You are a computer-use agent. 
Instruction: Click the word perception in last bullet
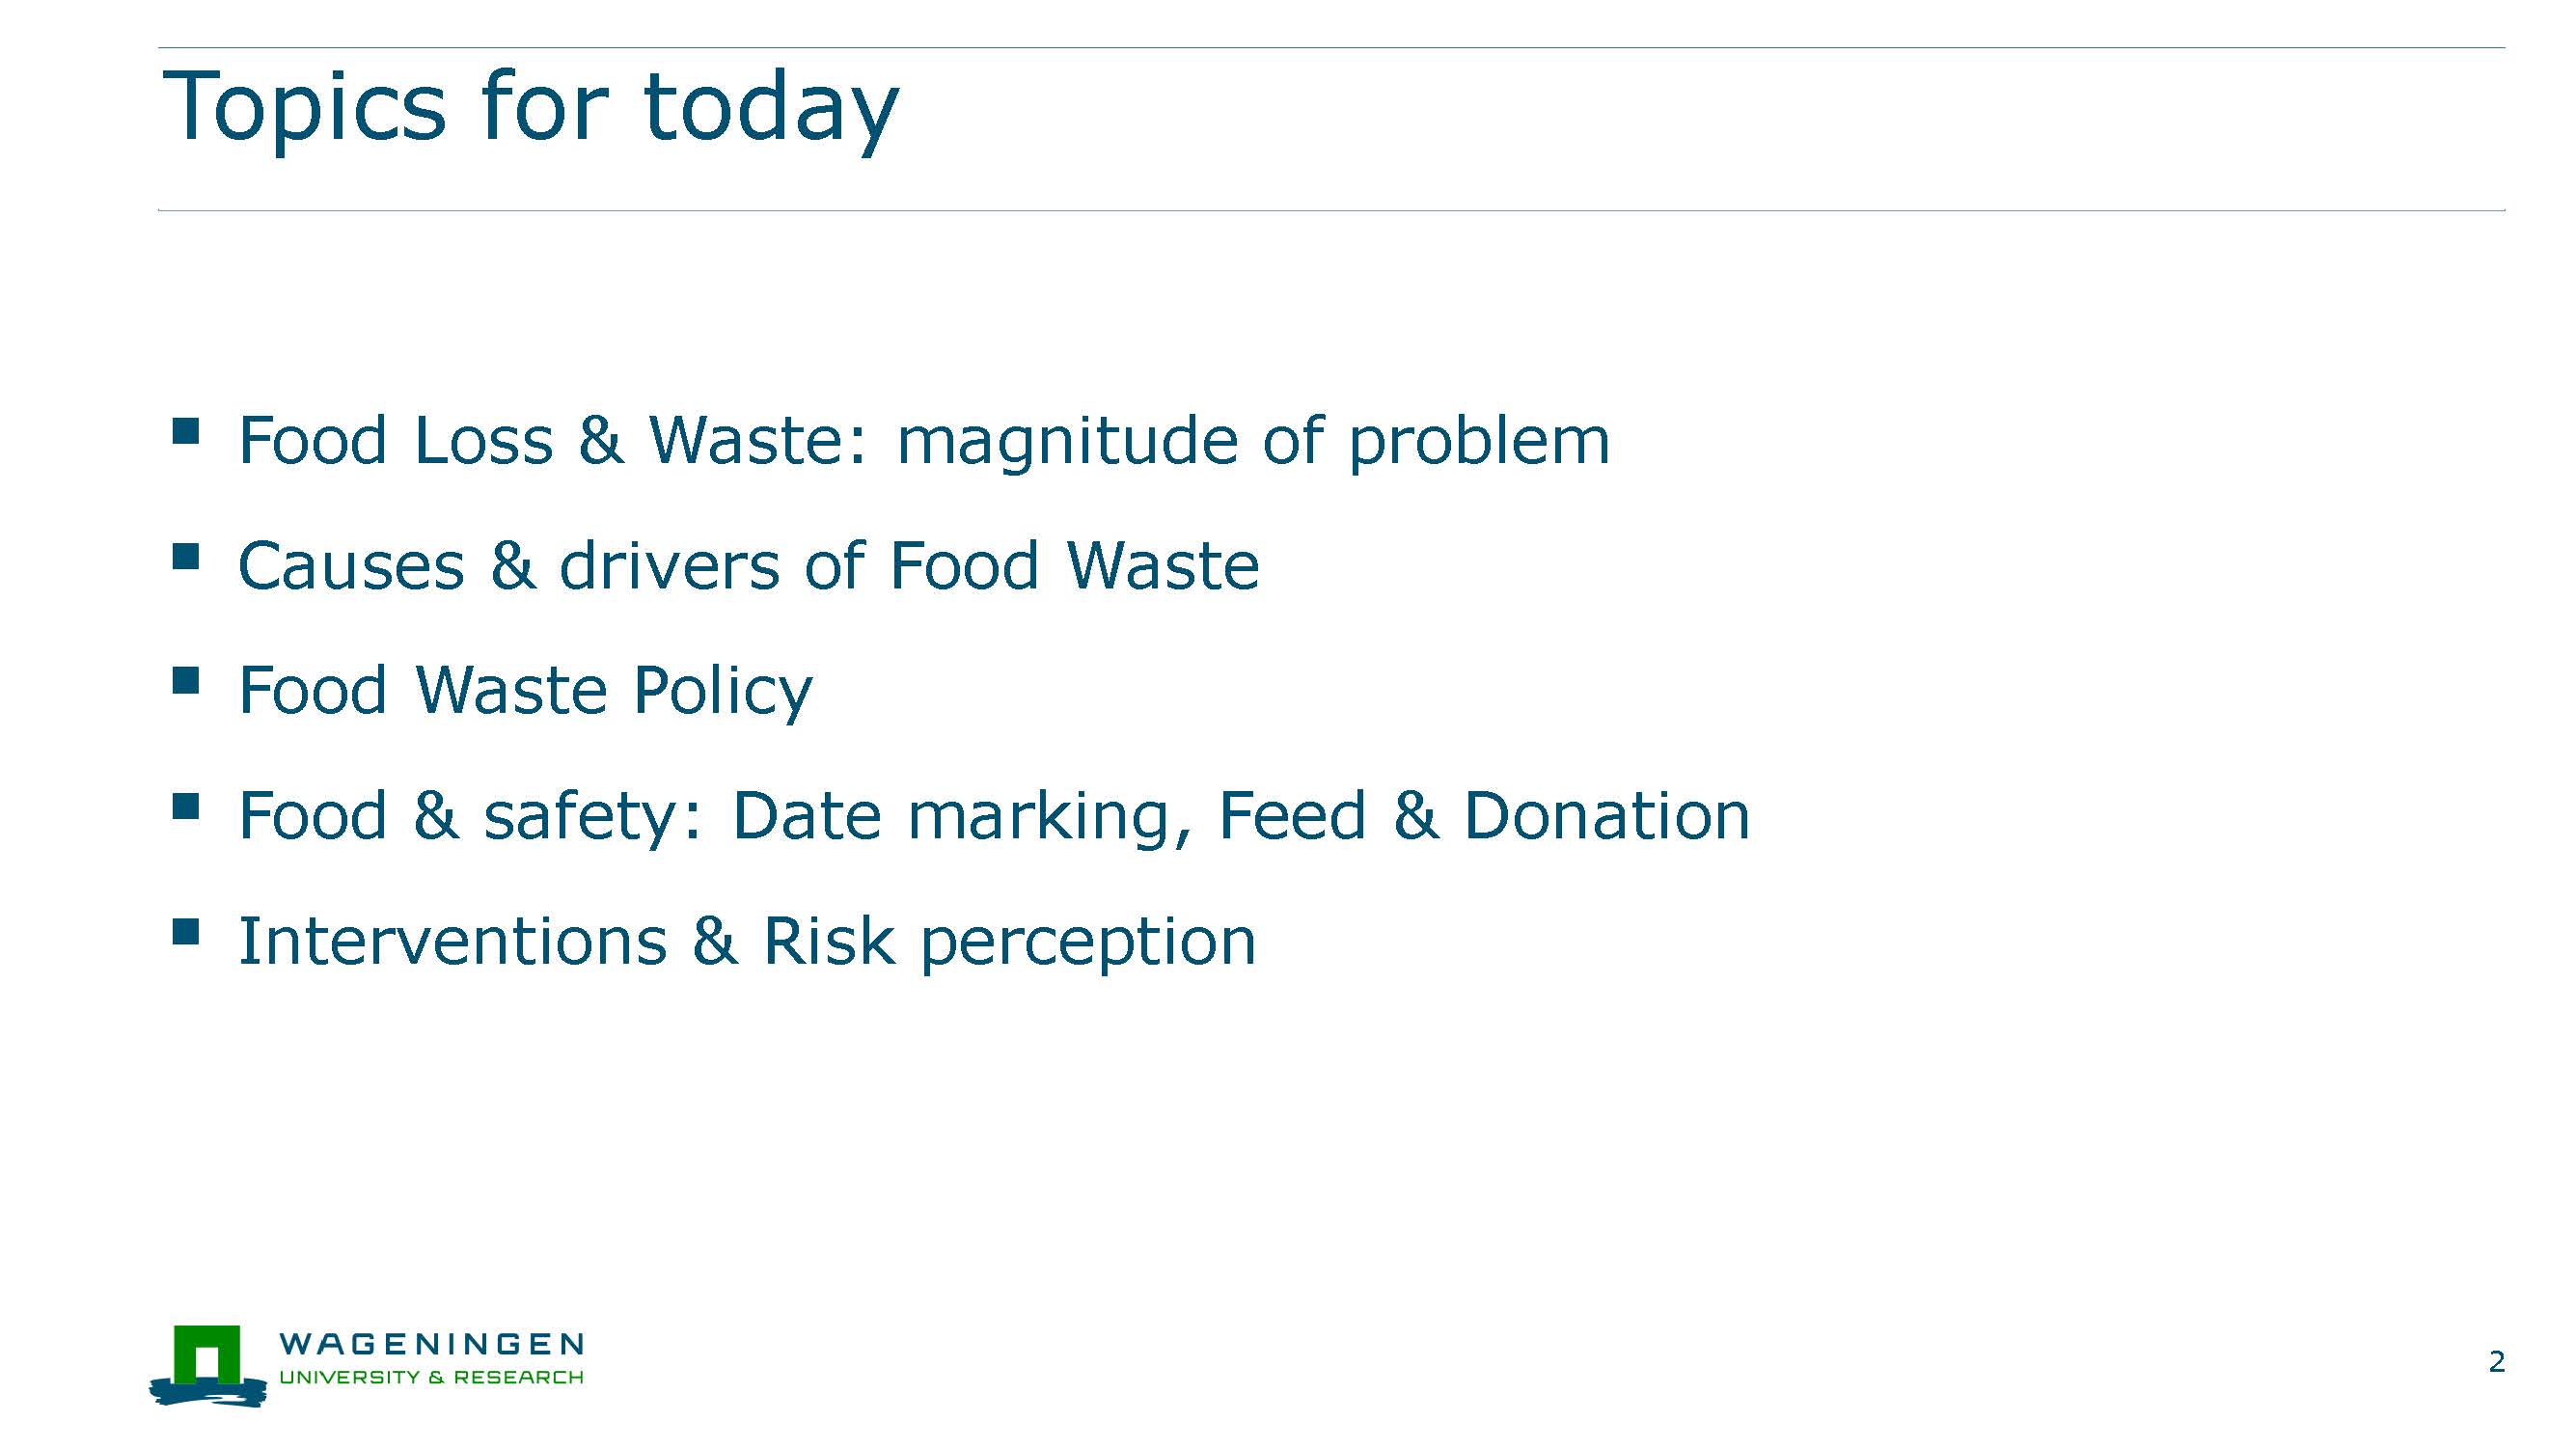point(1088,942)
